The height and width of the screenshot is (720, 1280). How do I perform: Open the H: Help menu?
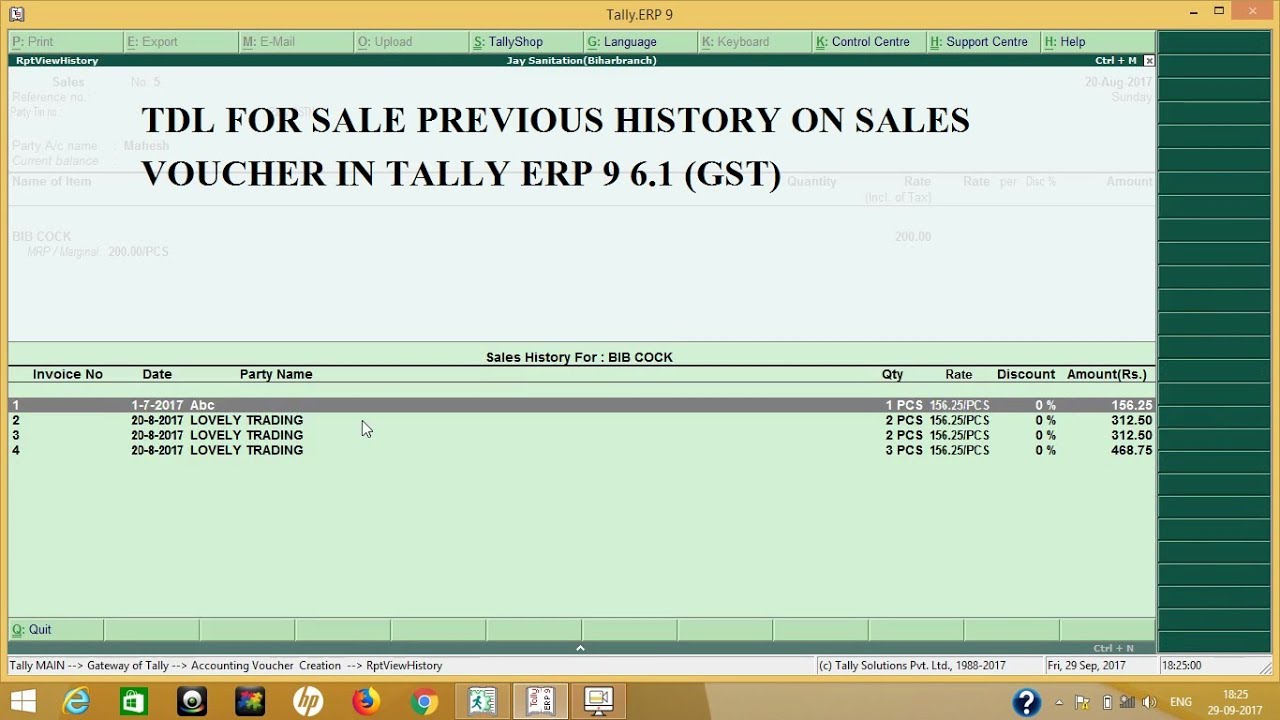(1098, 42)
